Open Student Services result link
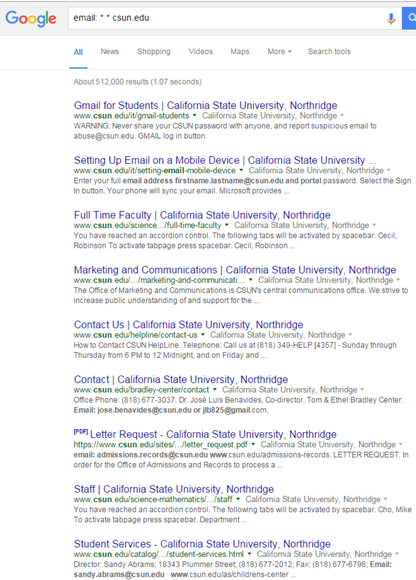 pos(202,544)
